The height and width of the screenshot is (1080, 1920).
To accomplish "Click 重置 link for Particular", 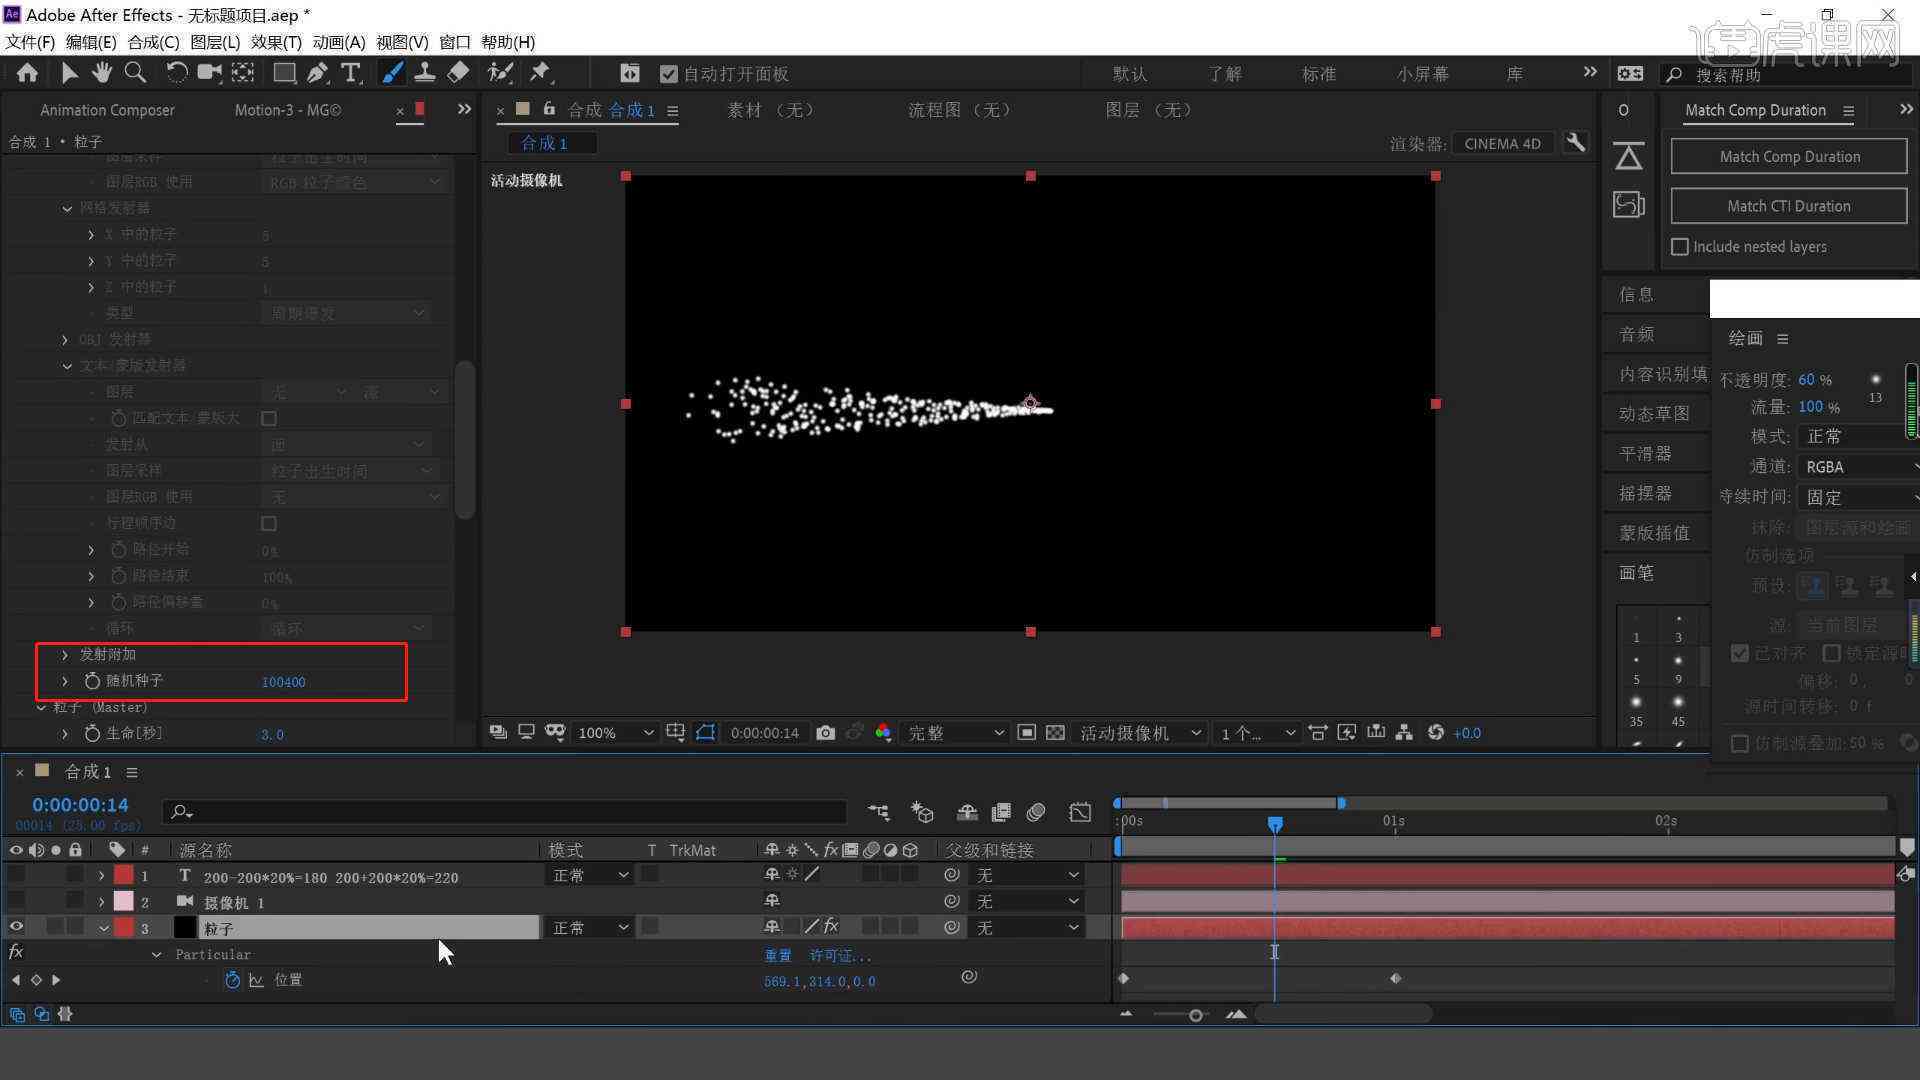I will 778,955.
